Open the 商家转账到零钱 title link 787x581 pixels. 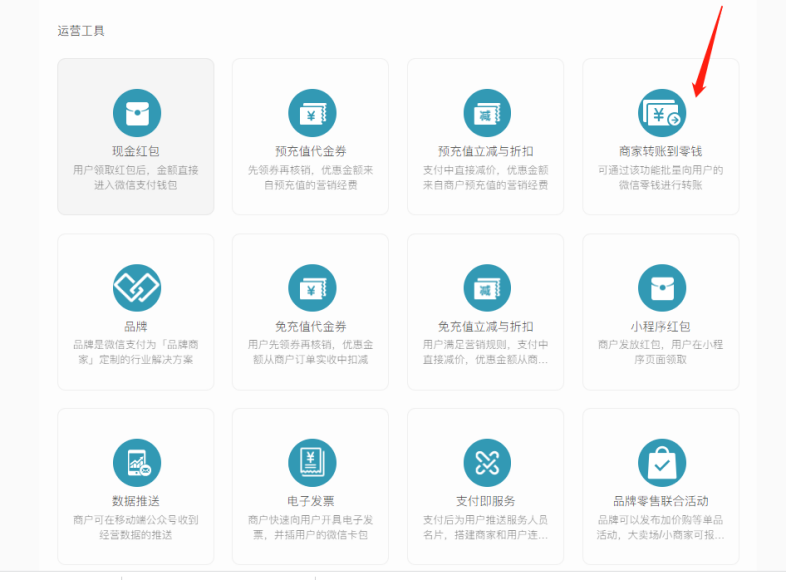pyautogui.click(x=662, y=151)
